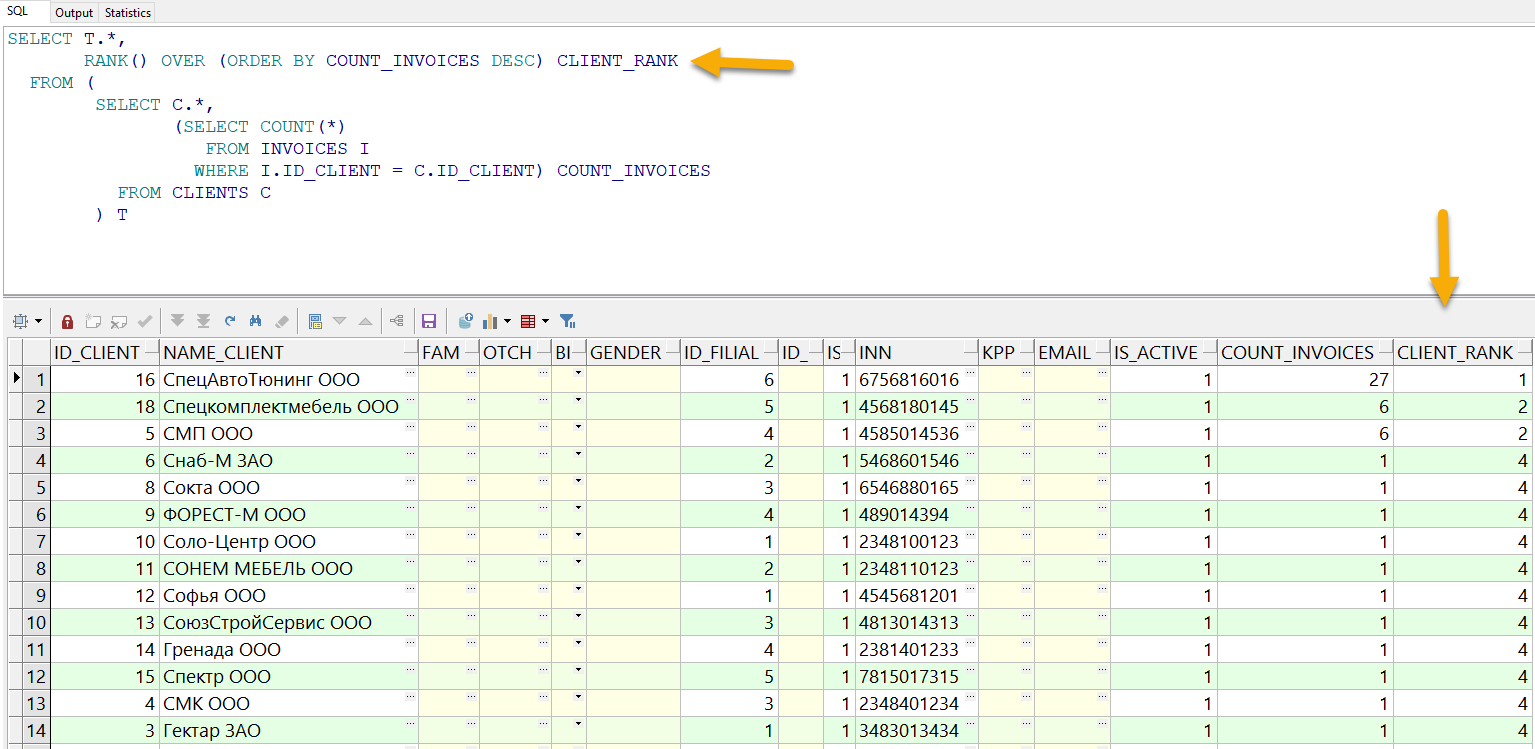The width and height of the screenshot is (1535, 749).
Task: Click the fetch all records icon
Action: [x=202, y=320]
